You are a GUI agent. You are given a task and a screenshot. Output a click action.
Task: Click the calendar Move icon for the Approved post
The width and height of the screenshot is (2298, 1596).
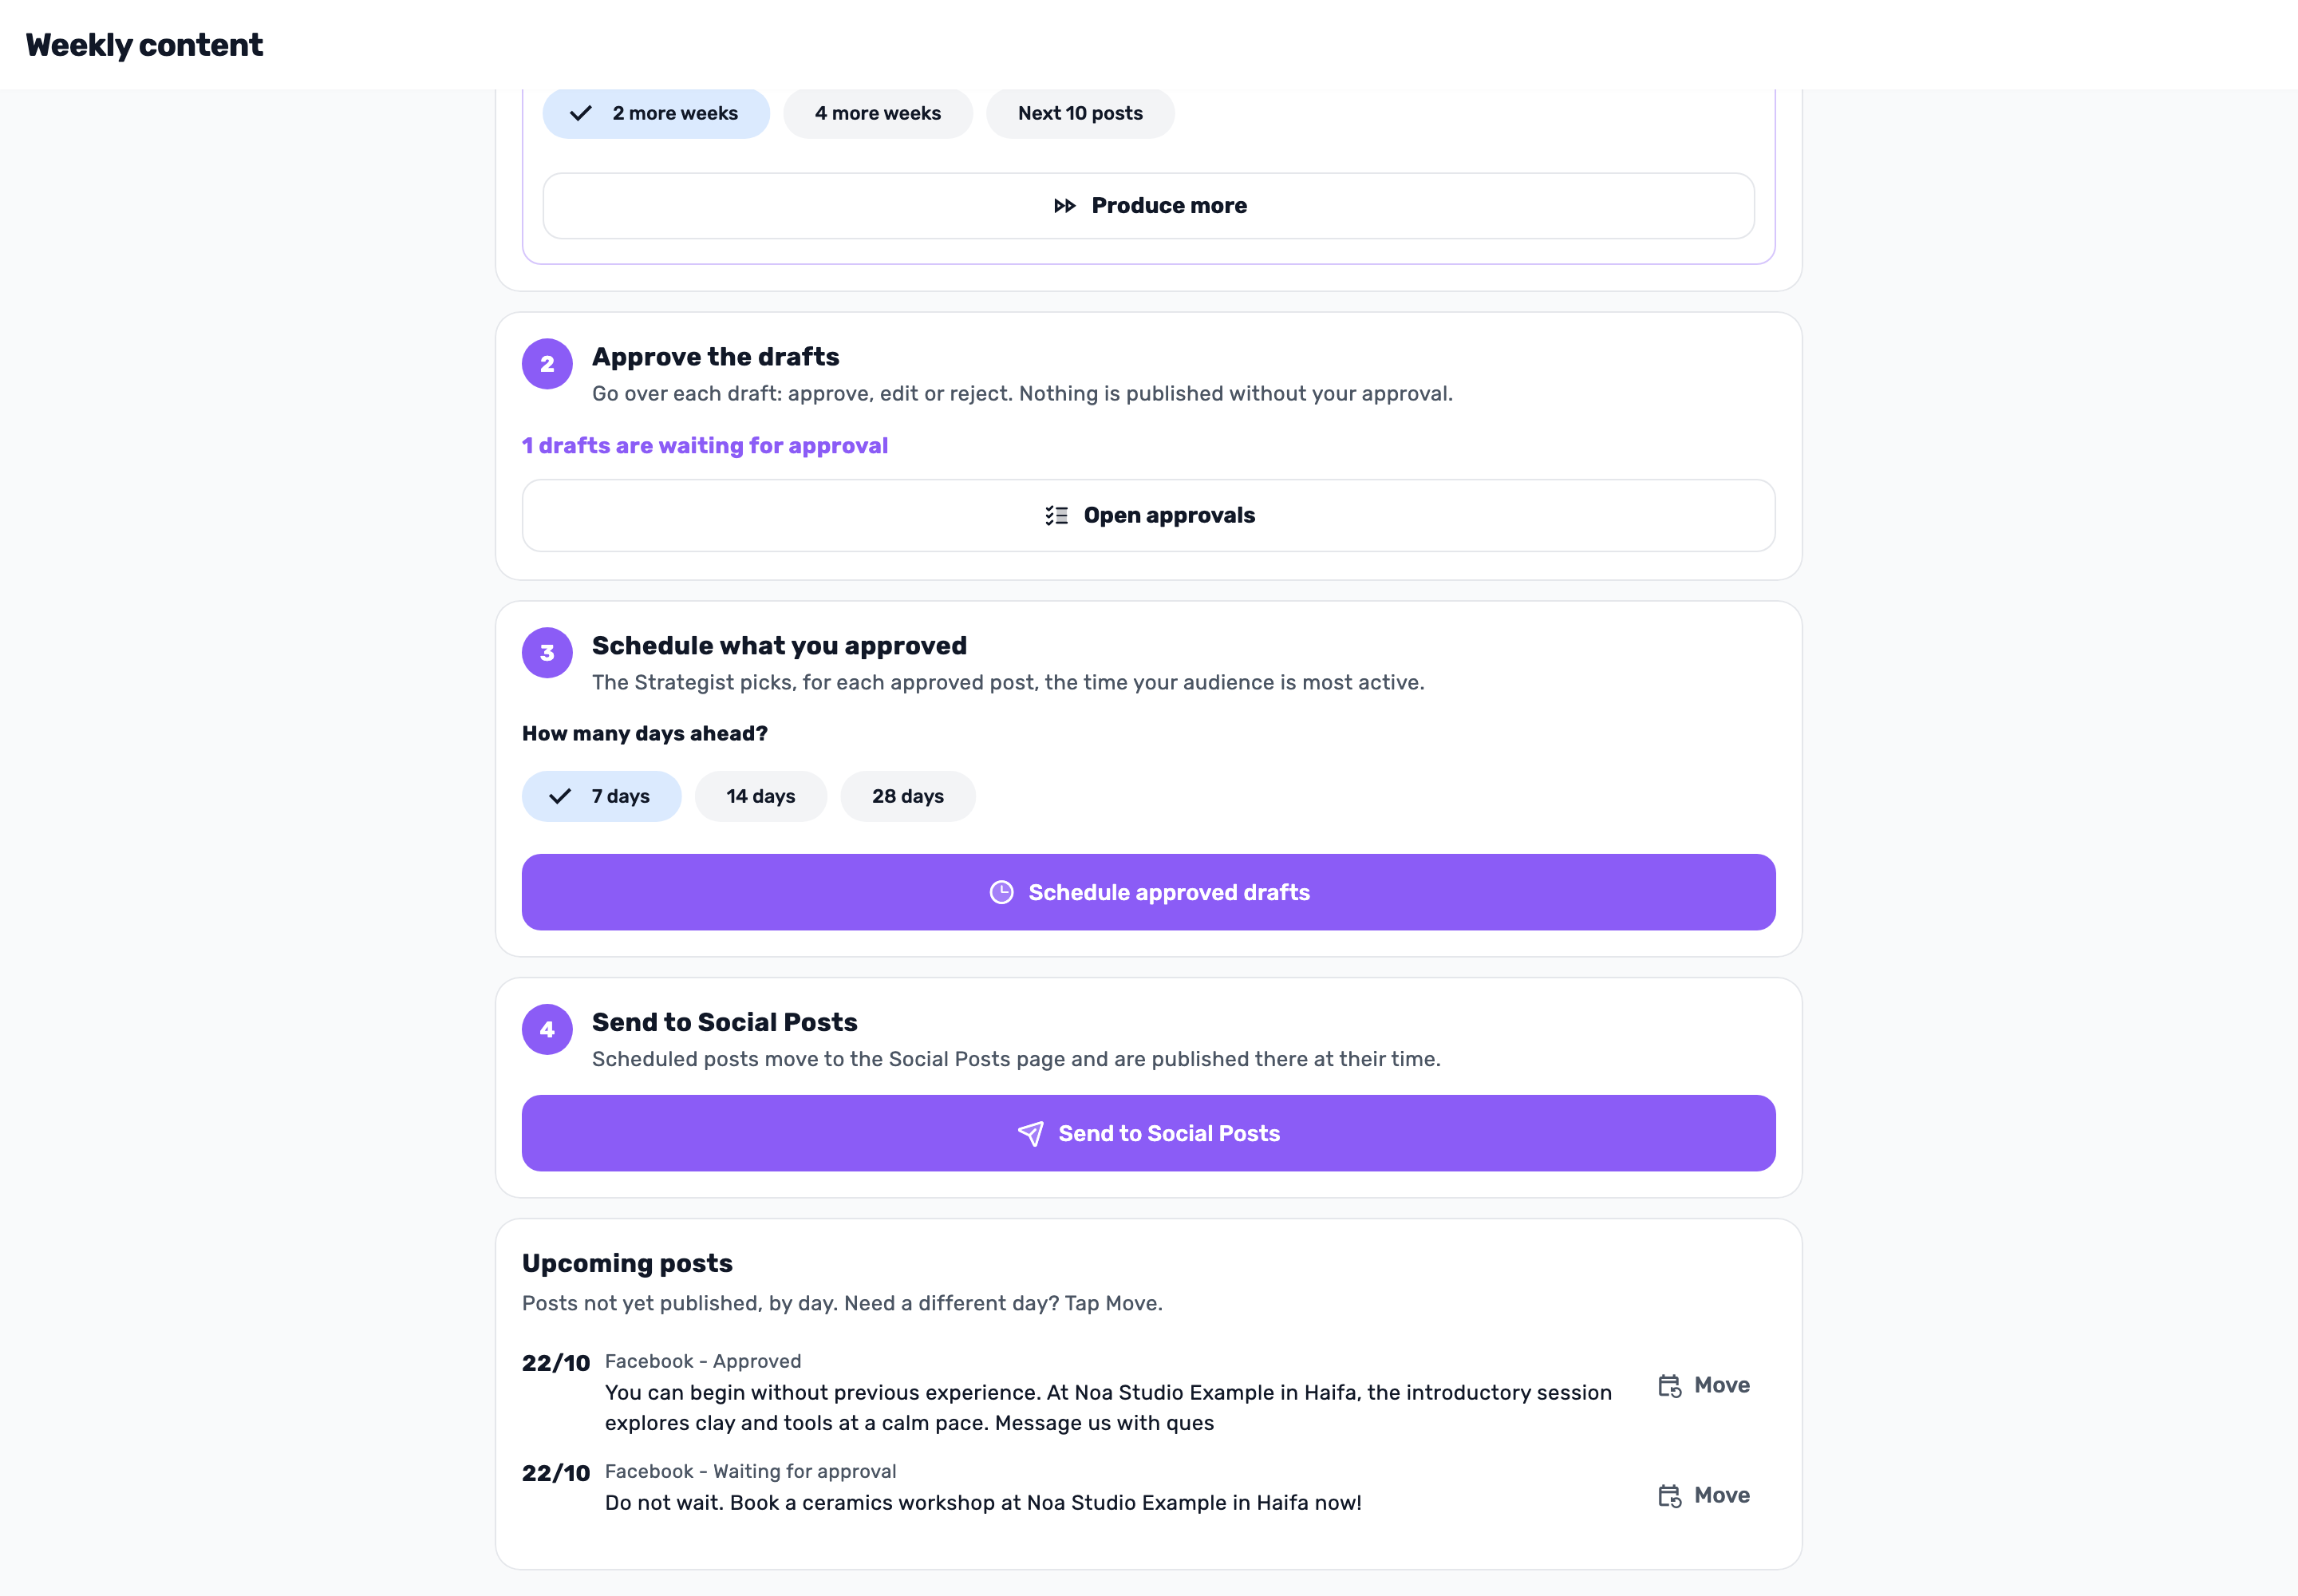point(1670,1386)
